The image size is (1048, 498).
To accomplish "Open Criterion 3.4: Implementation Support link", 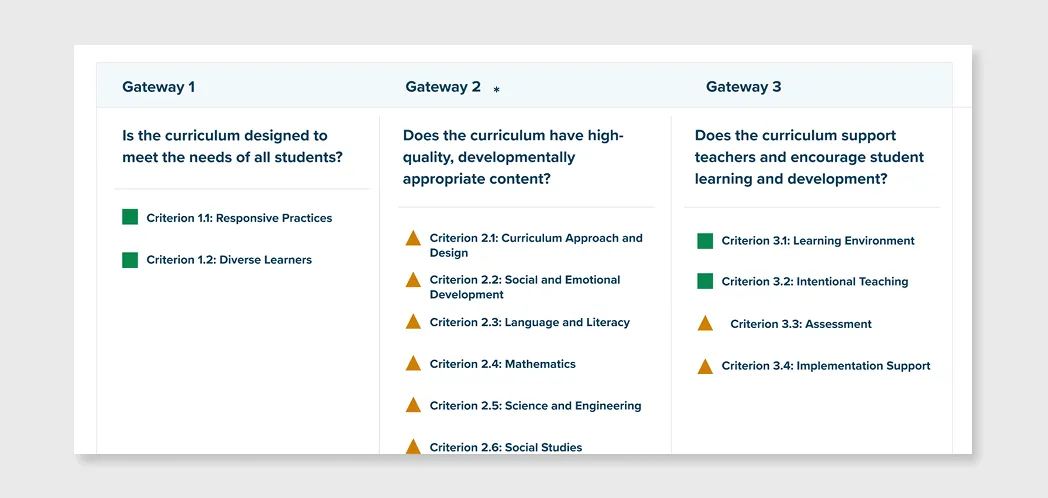I will 826,366.
